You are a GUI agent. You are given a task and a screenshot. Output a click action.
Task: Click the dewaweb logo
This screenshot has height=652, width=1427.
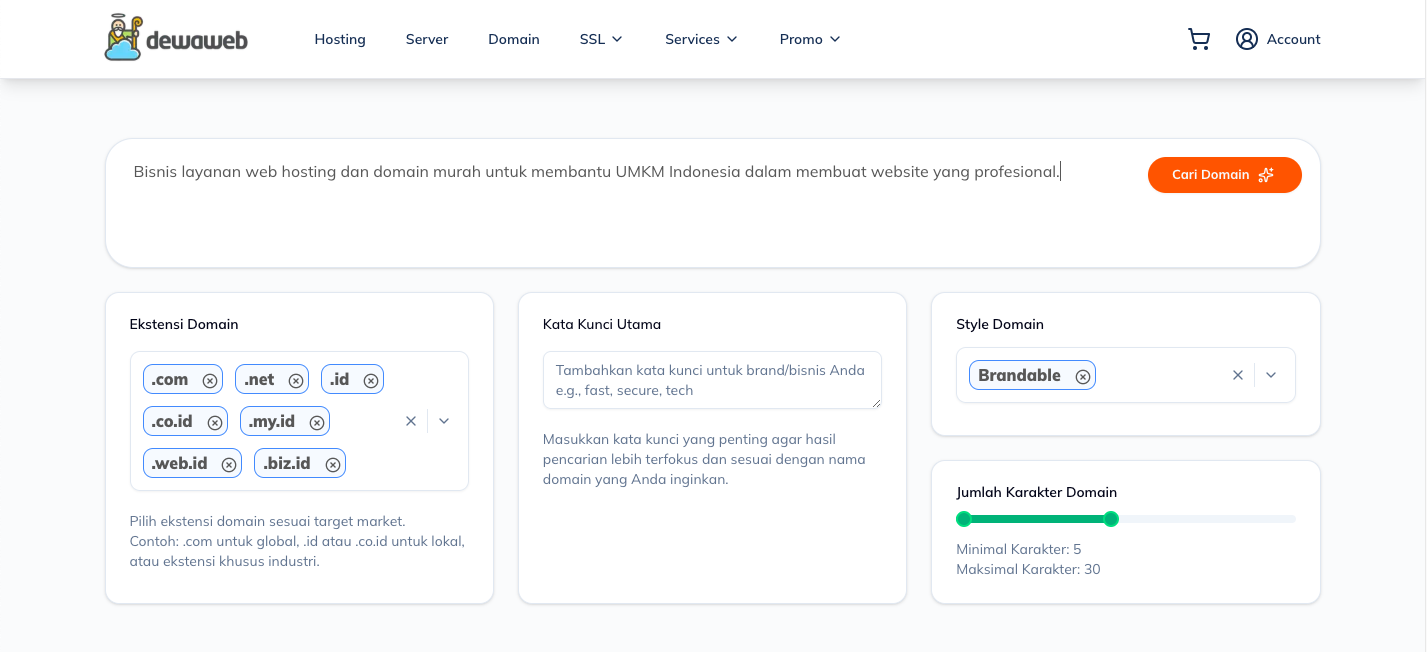click(x=176, y=38)
